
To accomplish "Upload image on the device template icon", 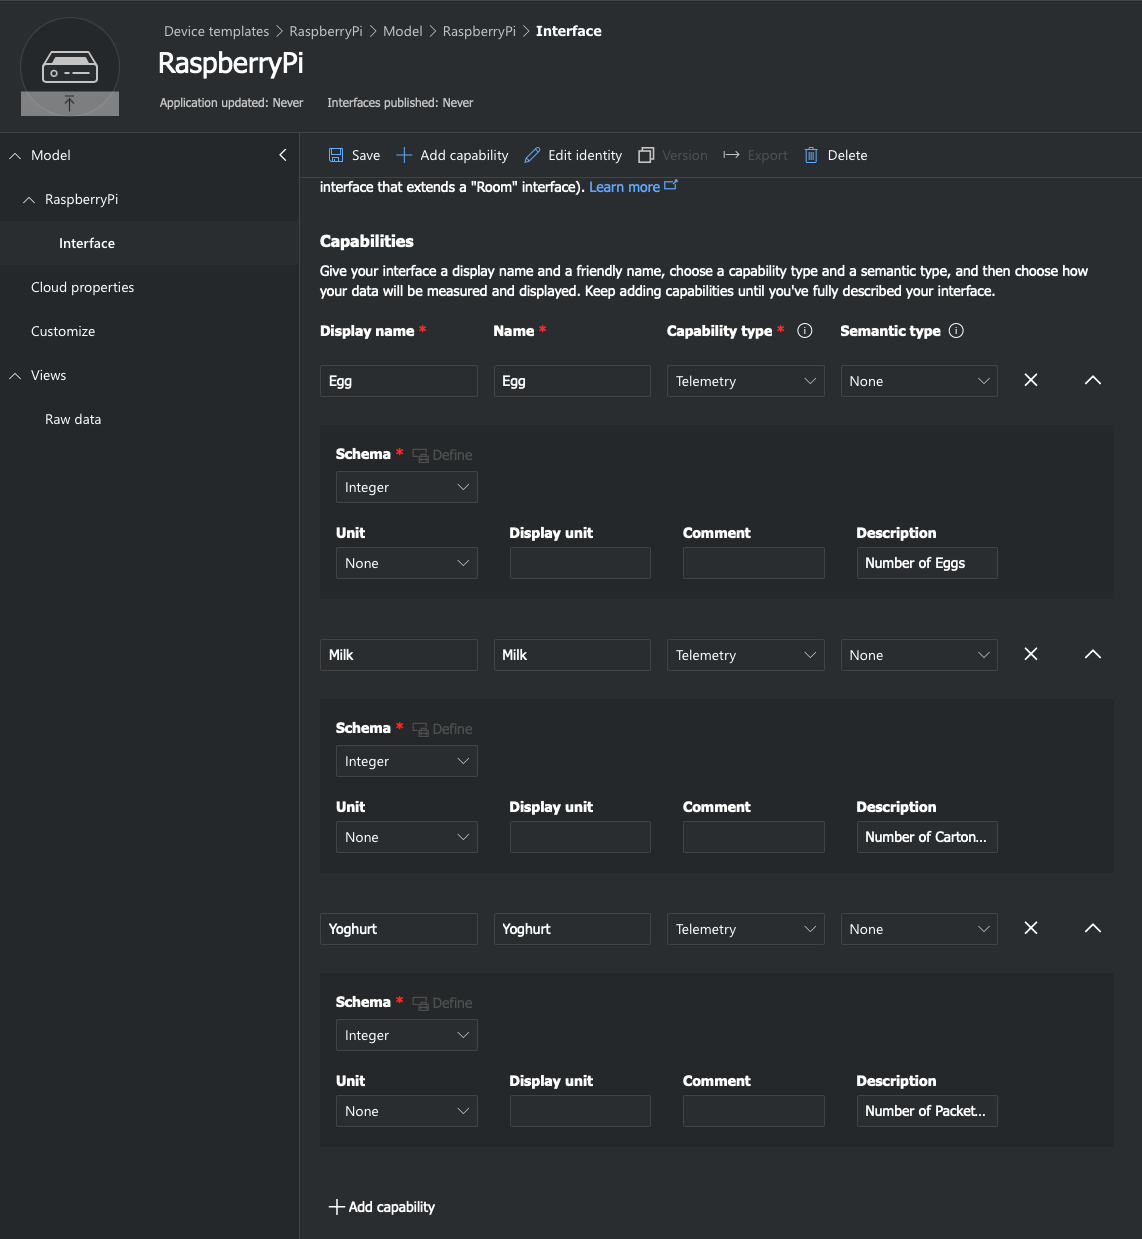I will (70, 103).
